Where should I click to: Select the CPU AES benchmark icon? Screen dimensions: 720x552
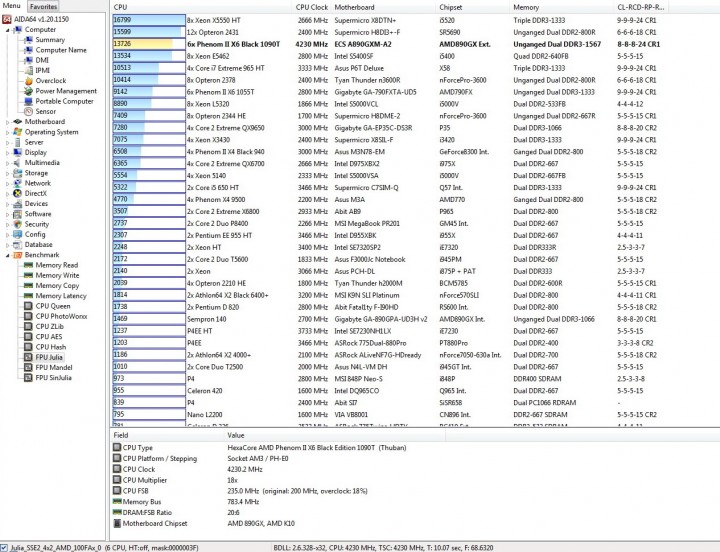pyautogui.click(x=28, y=337)
